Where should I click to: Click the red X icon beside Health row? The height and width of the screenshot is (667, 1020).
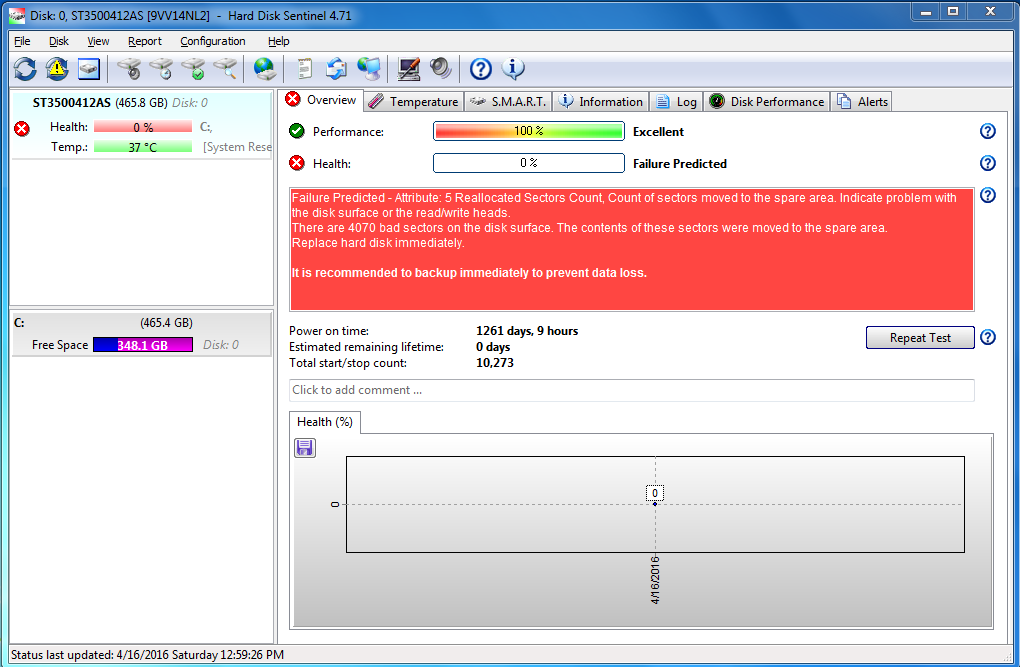[297, 163]
